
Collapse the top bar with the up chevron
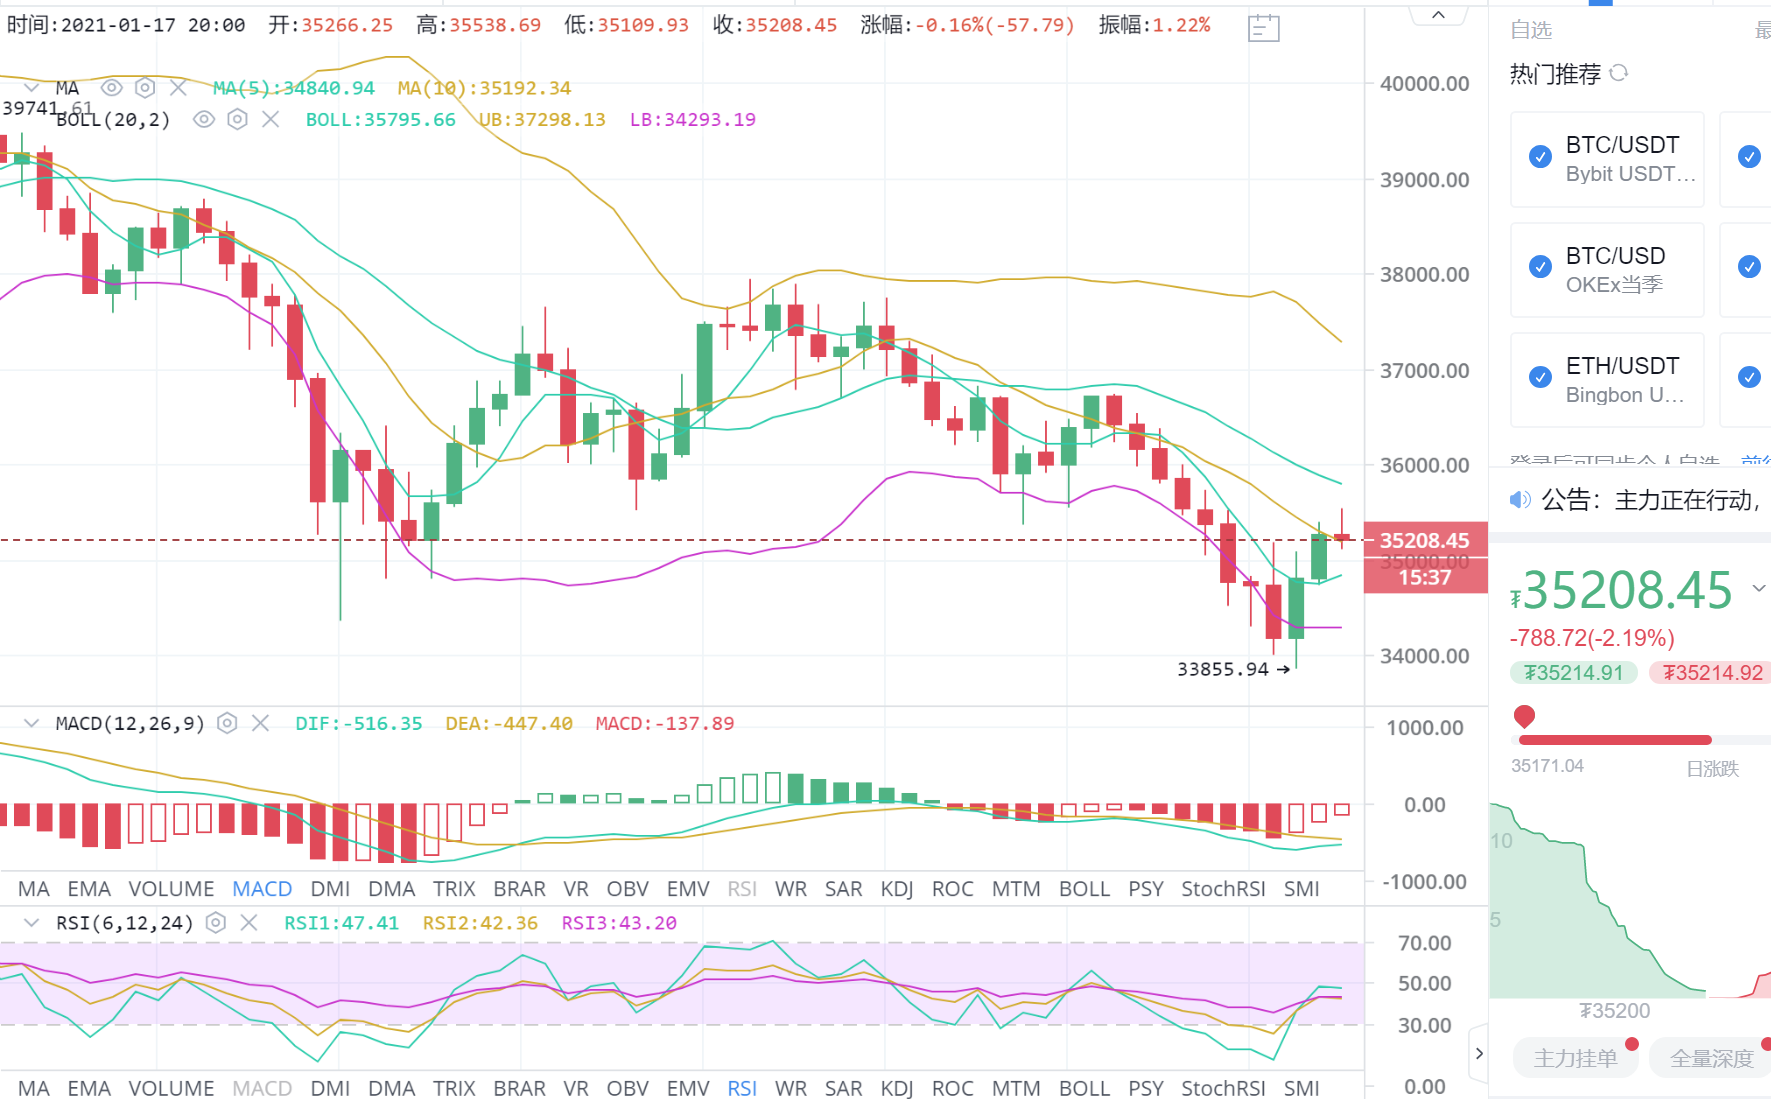point(1438,15)
